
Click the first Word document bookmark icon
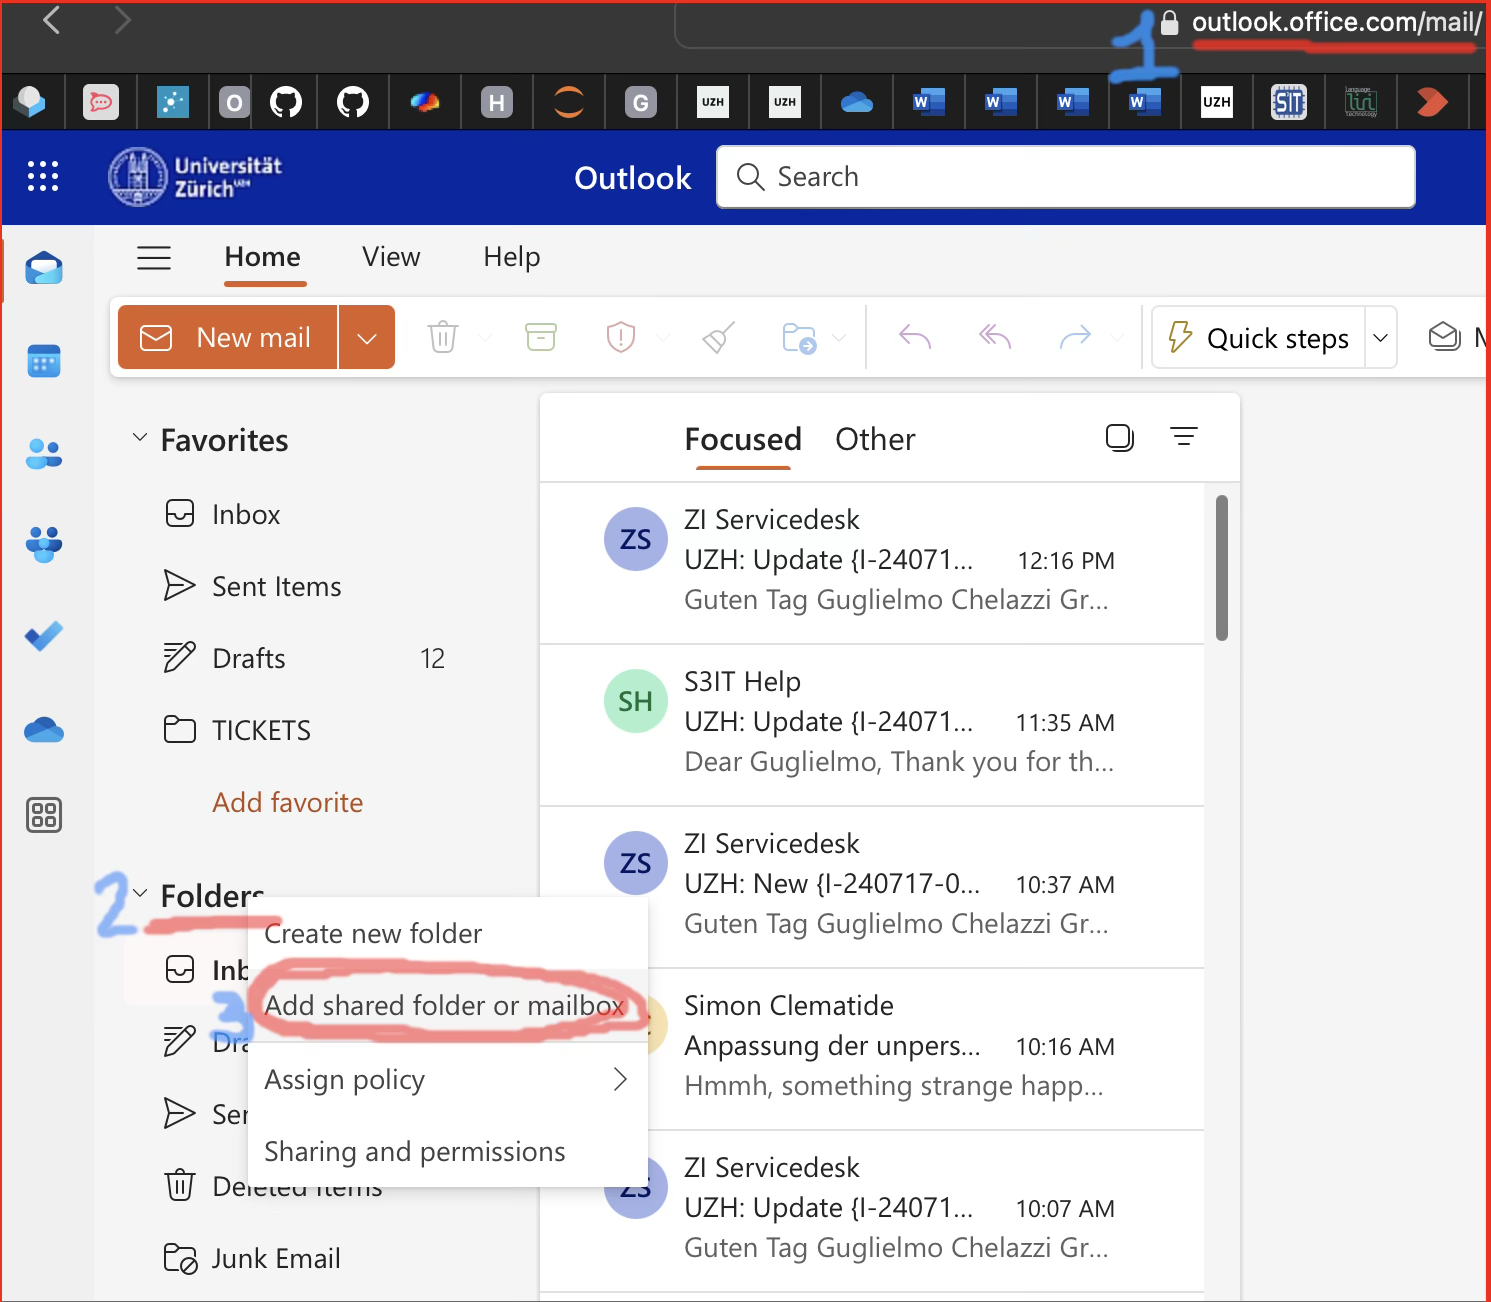[929, 102]
